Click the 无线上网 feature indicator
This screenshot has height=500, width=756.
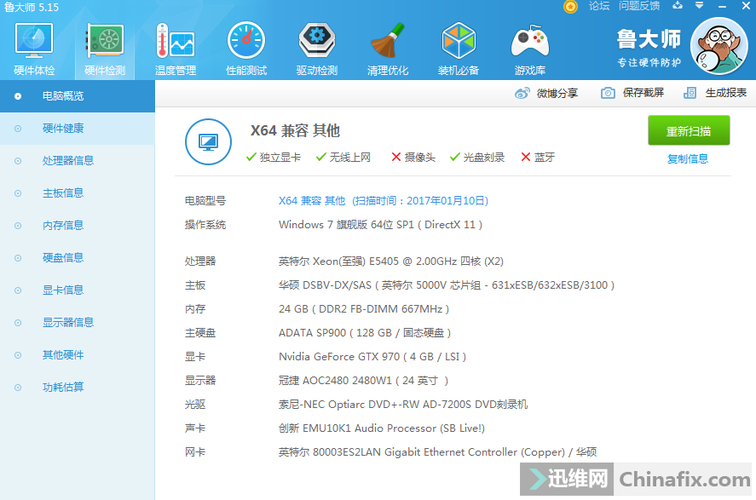343,157
